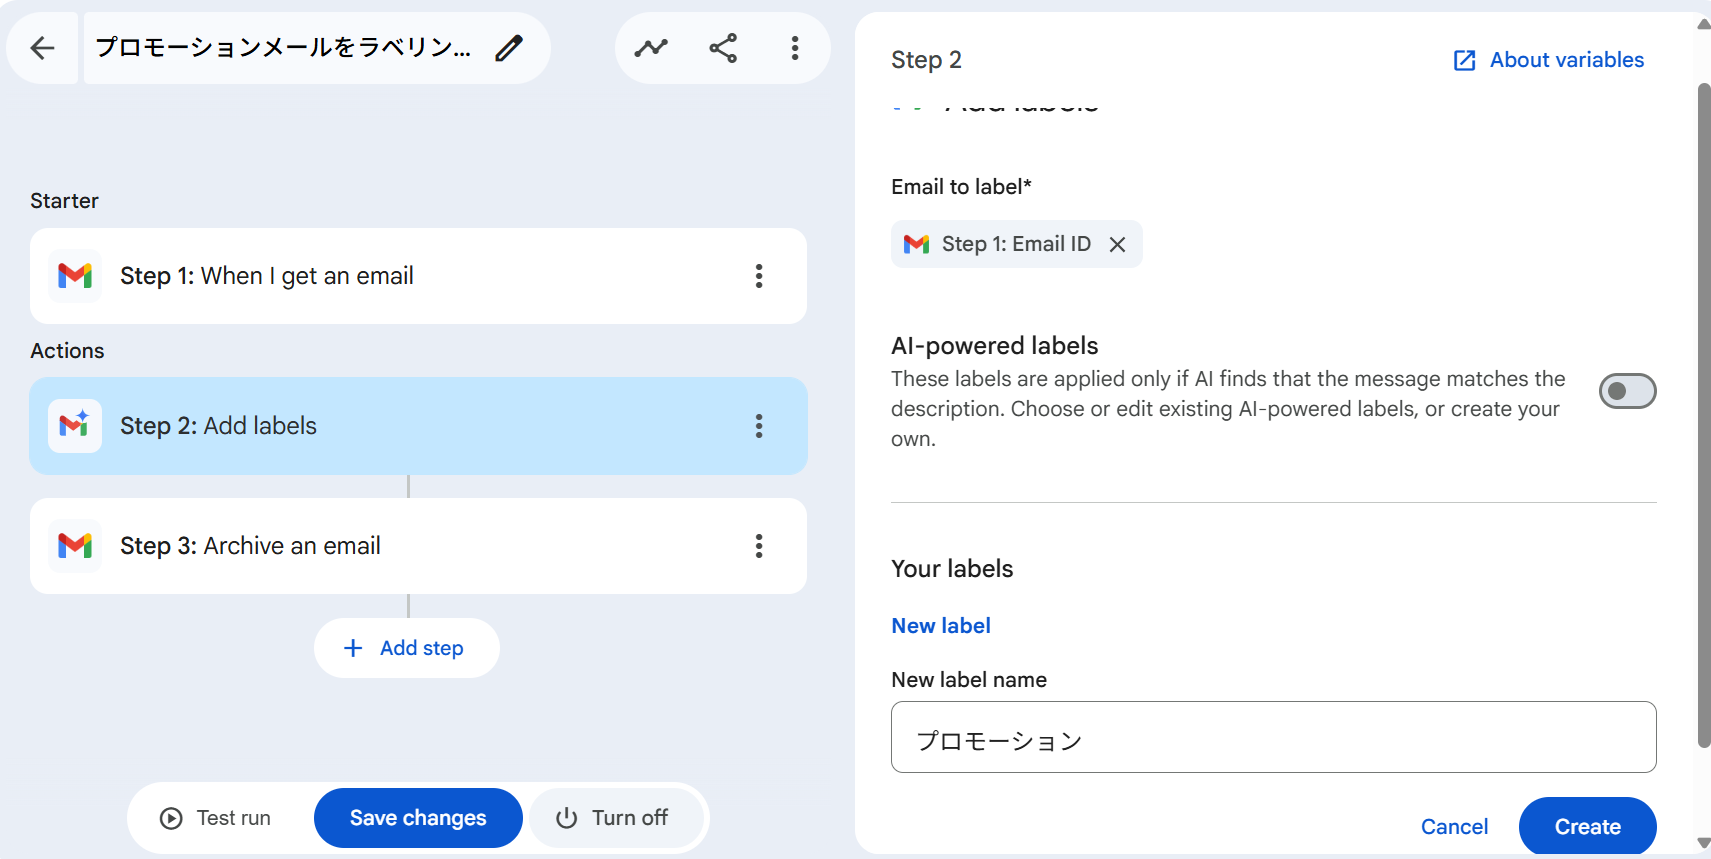Viewport: 1711px width, 859px height.
Task: Click the Create button
Action: pyautogui.click(x=1587, y=826)
